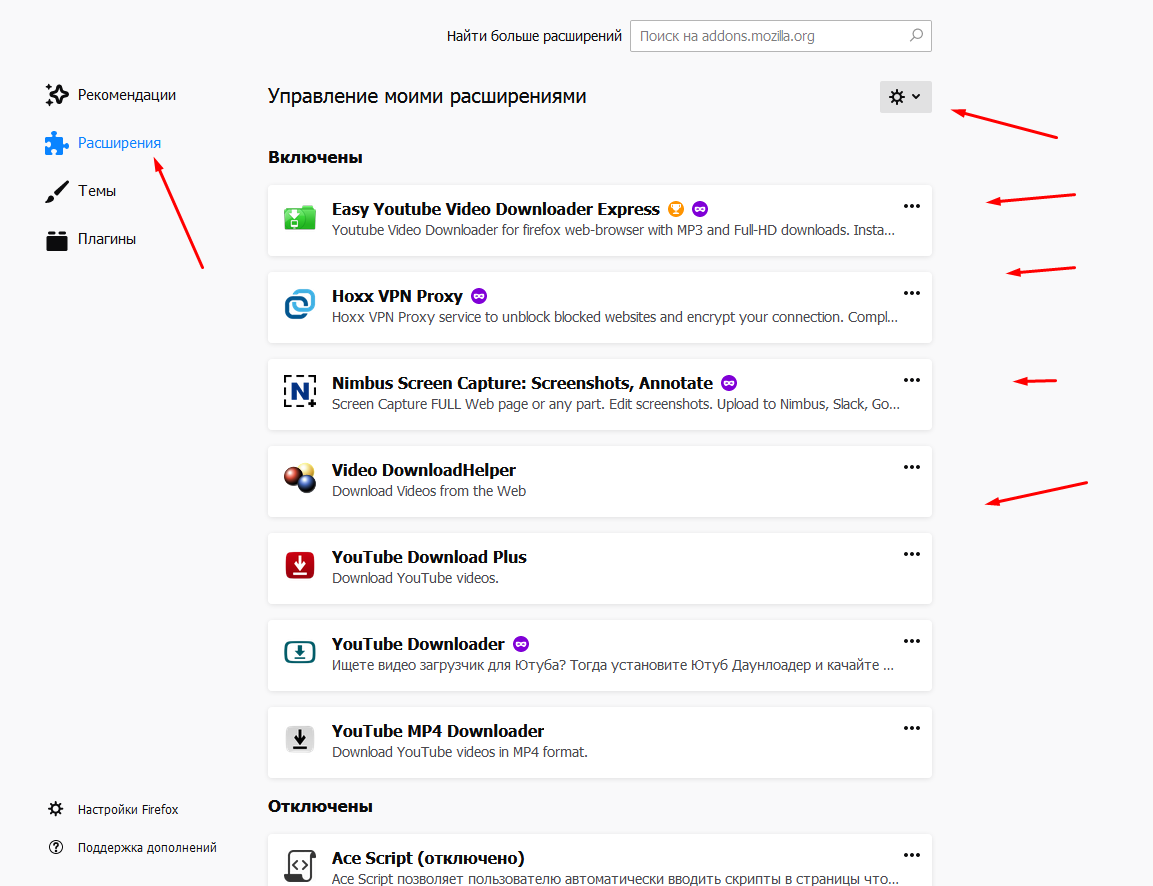This screenshot has height=886, width=1153.
Task: Click private browsing badge on Easy Youtube Downloader
Action: tap(700, 209)
